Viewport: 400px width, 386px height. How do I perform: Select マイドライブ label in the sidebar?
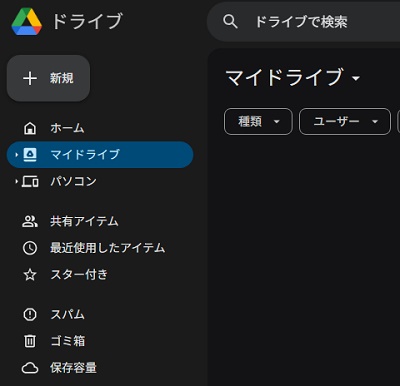tap(85, 155)
